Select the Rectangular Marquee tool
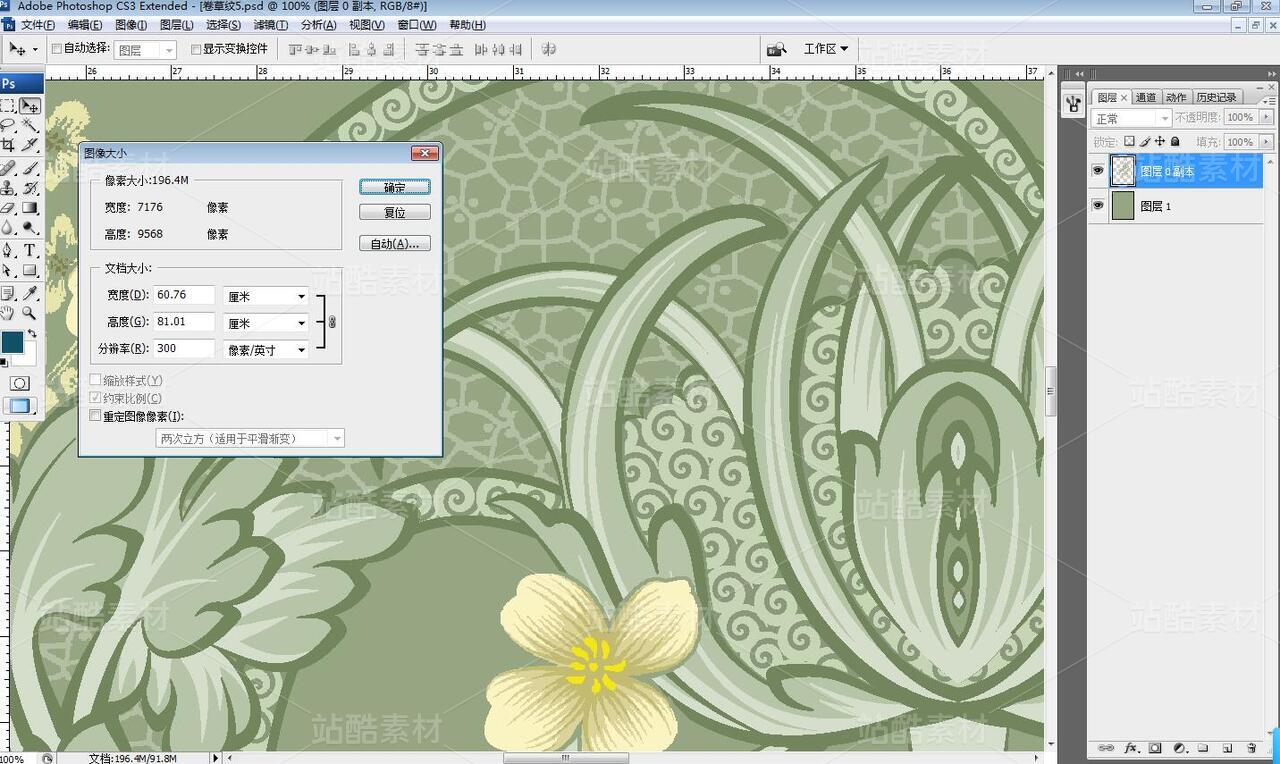This screenshot has height=764, width=1280. [x=8, y=105]
